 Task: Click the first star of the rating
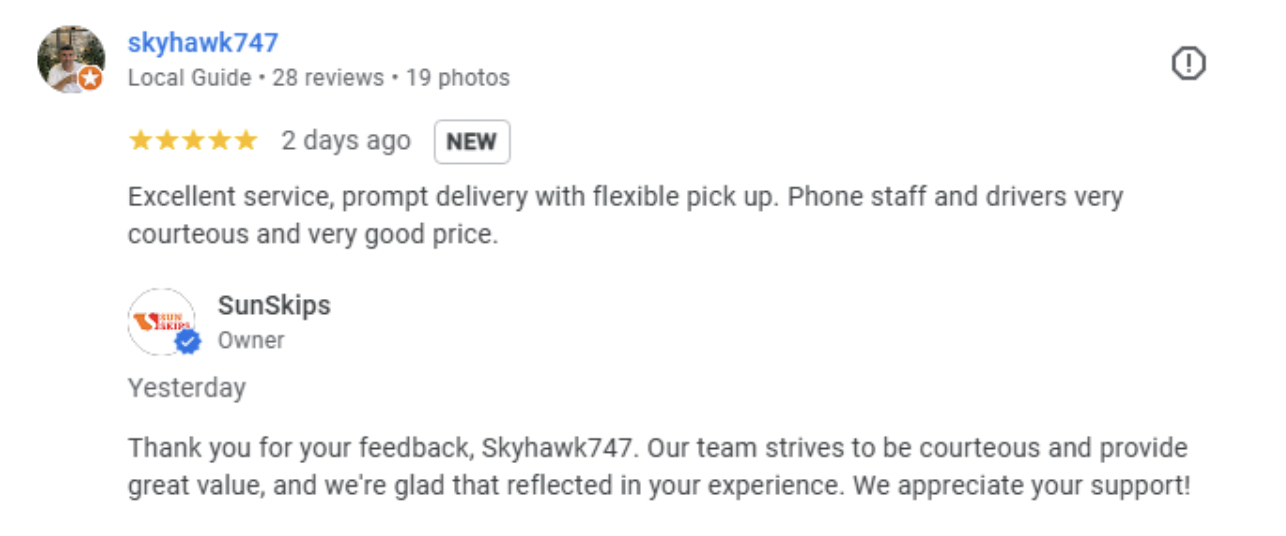click(141, 141)
